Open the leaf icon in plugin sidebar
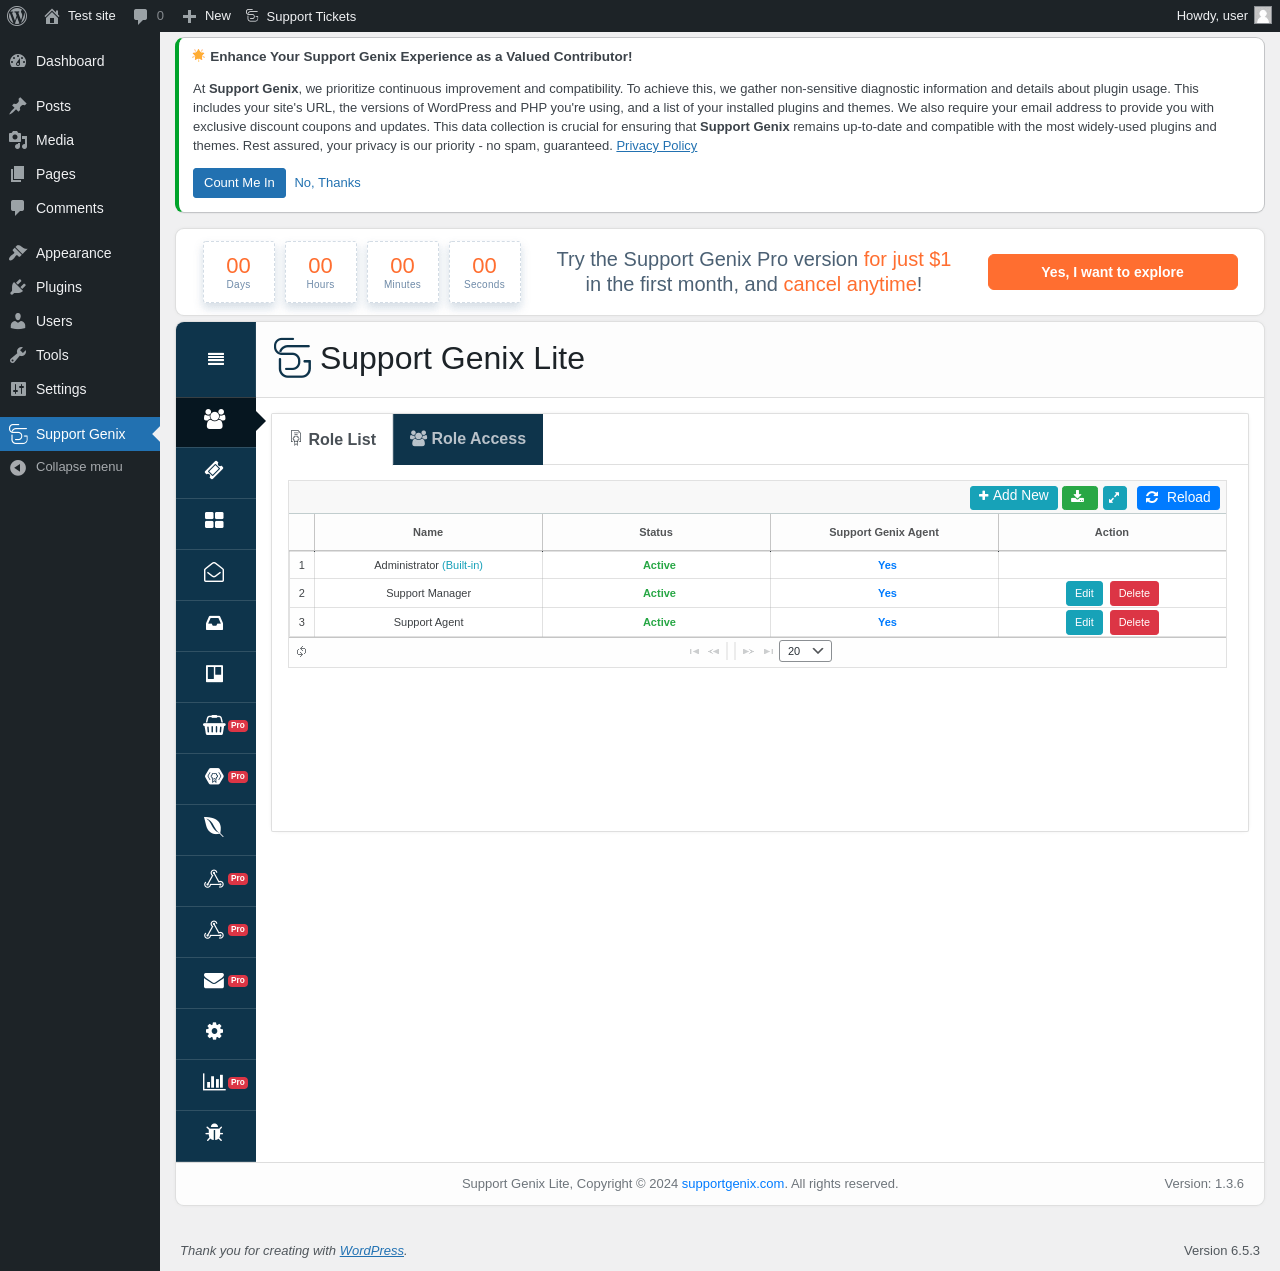Screen dimensions: 1280x1271 click(x=214, y=827)
